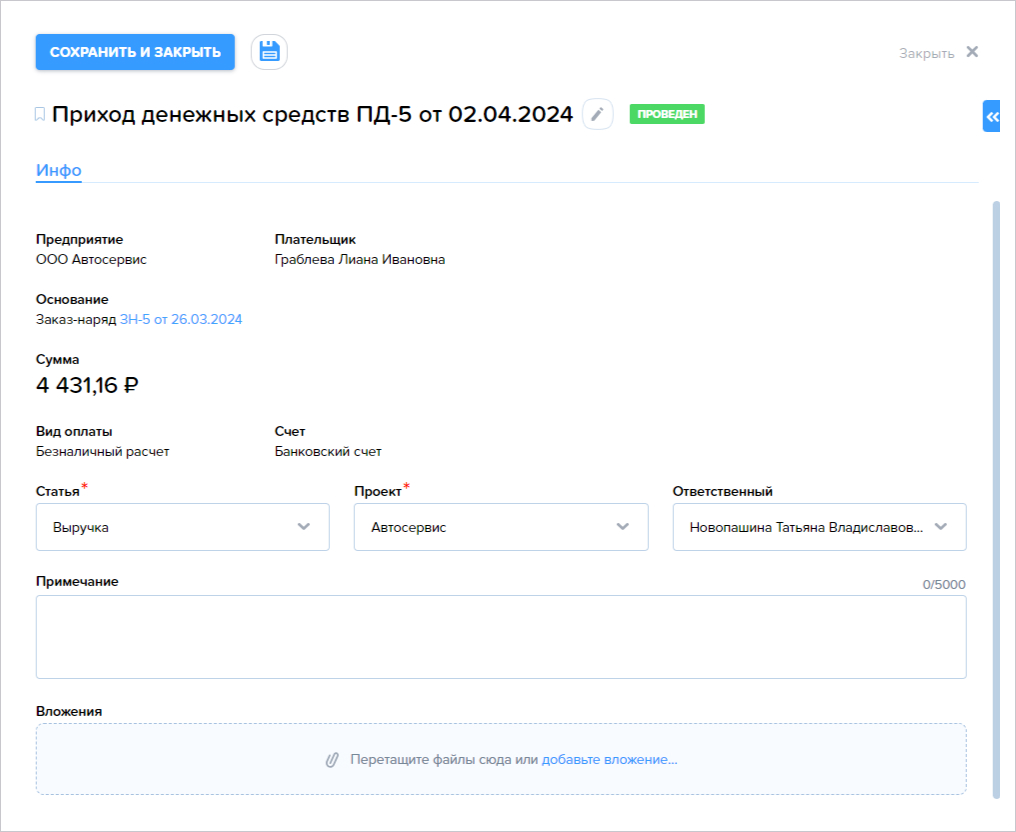Expand side panel with double-chevron button

992,117
